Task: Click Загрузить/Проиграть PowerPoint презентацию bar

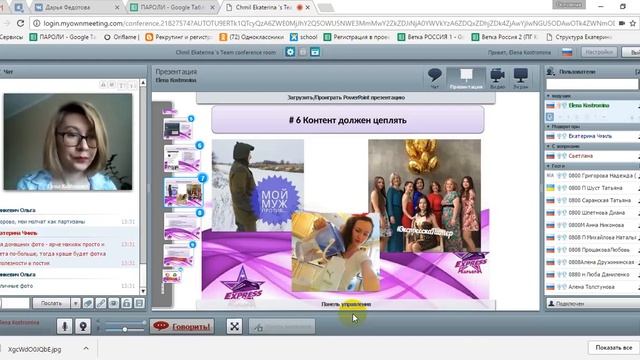Action: coord(346,98)
